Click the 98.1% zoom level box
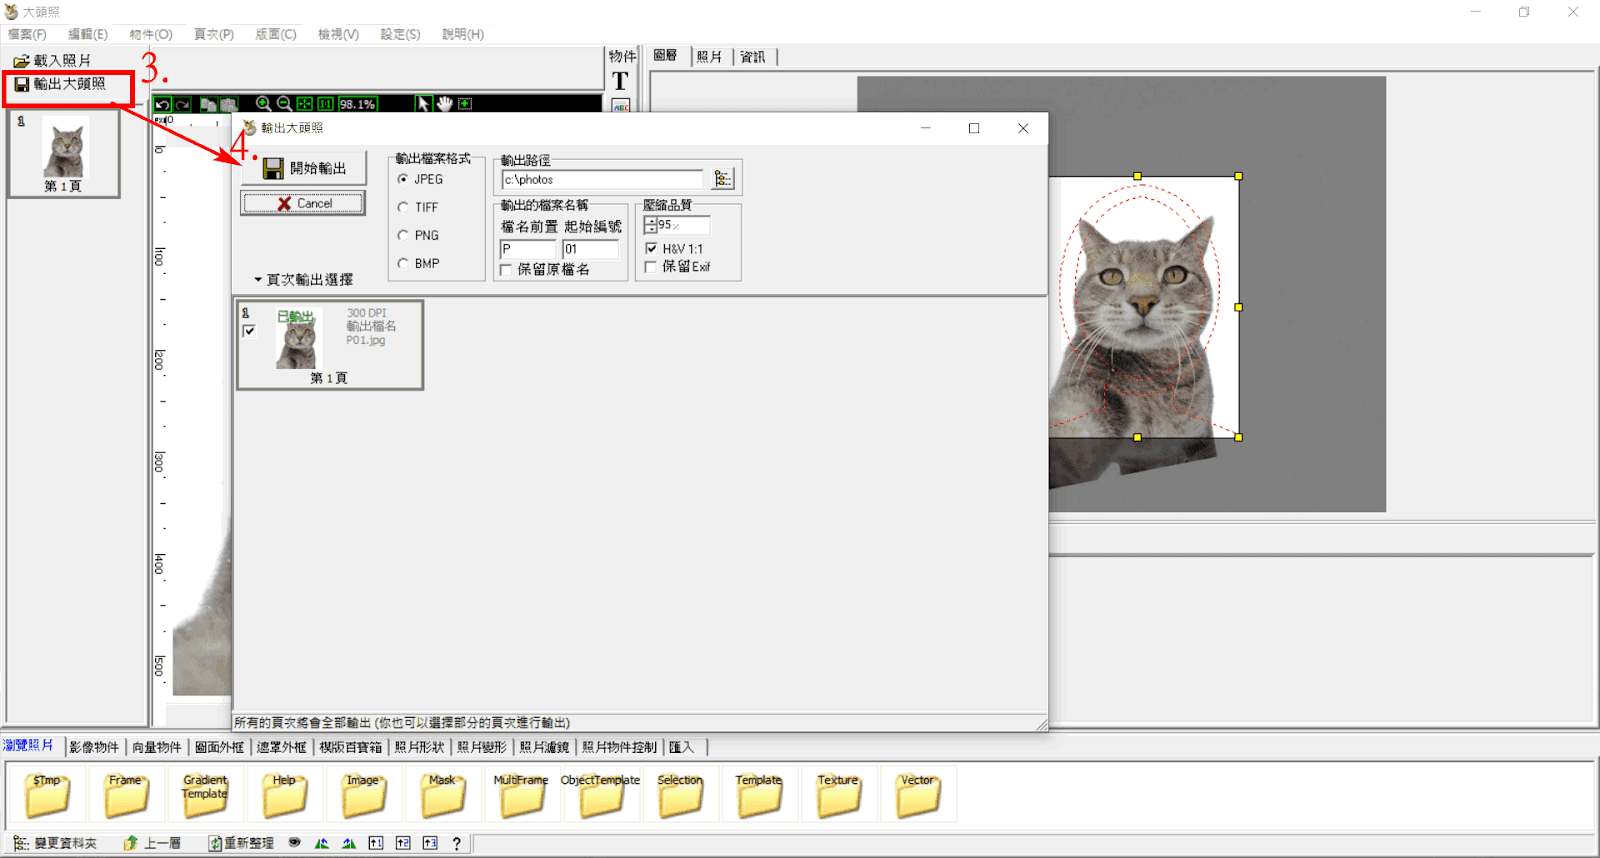Viewport: 1600px width, 858px height. (x=357, y=104)
